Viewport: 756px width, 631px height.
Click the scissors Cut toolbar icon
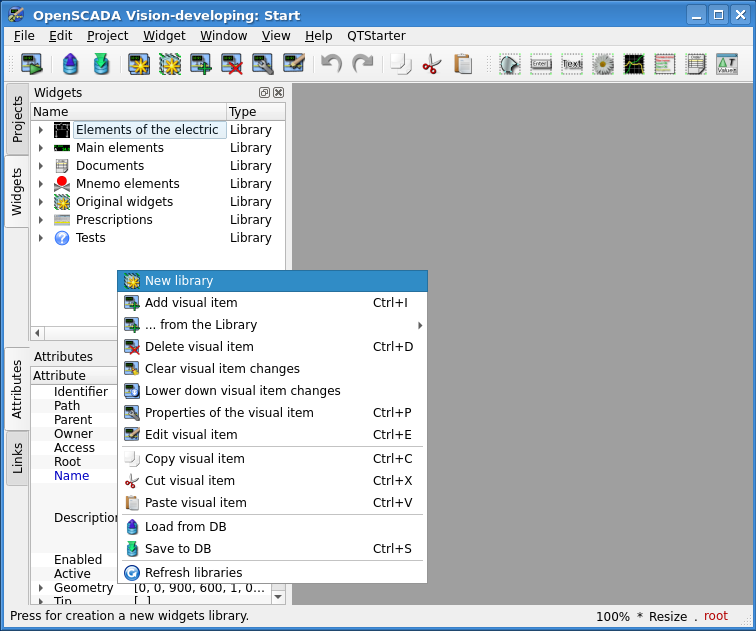431,65
